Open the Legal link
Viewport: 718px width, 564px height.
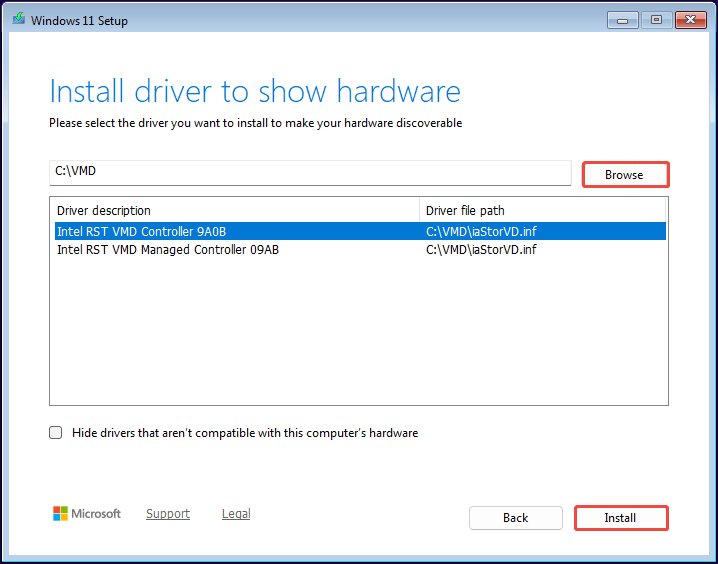[236, 514]
